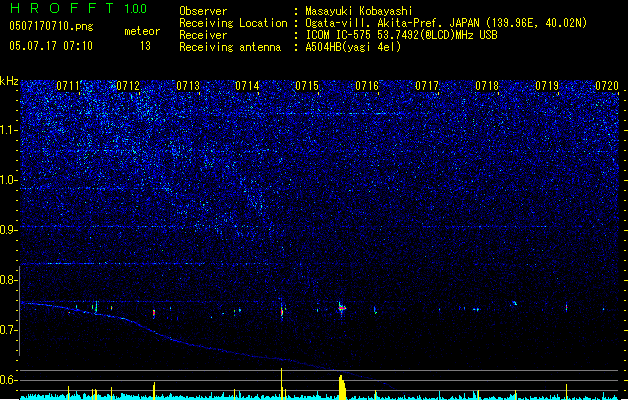Click the observer name Masayuki Kobayashi
Screen dimensions: 629x400
coord(359,11)
